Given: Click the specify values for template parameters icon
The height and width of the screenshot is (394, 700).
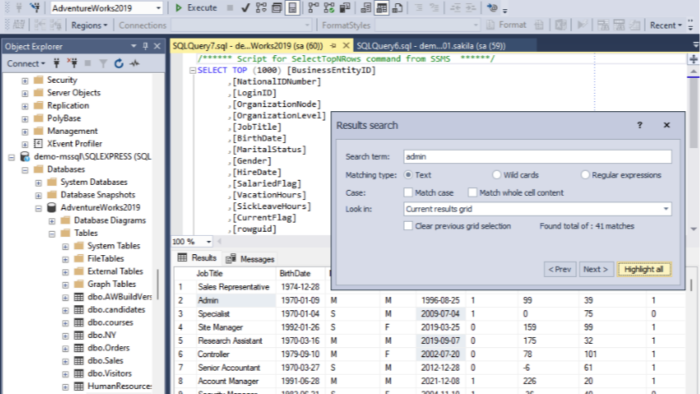Looking at the screenshot, I should click(x=492, y=8).
